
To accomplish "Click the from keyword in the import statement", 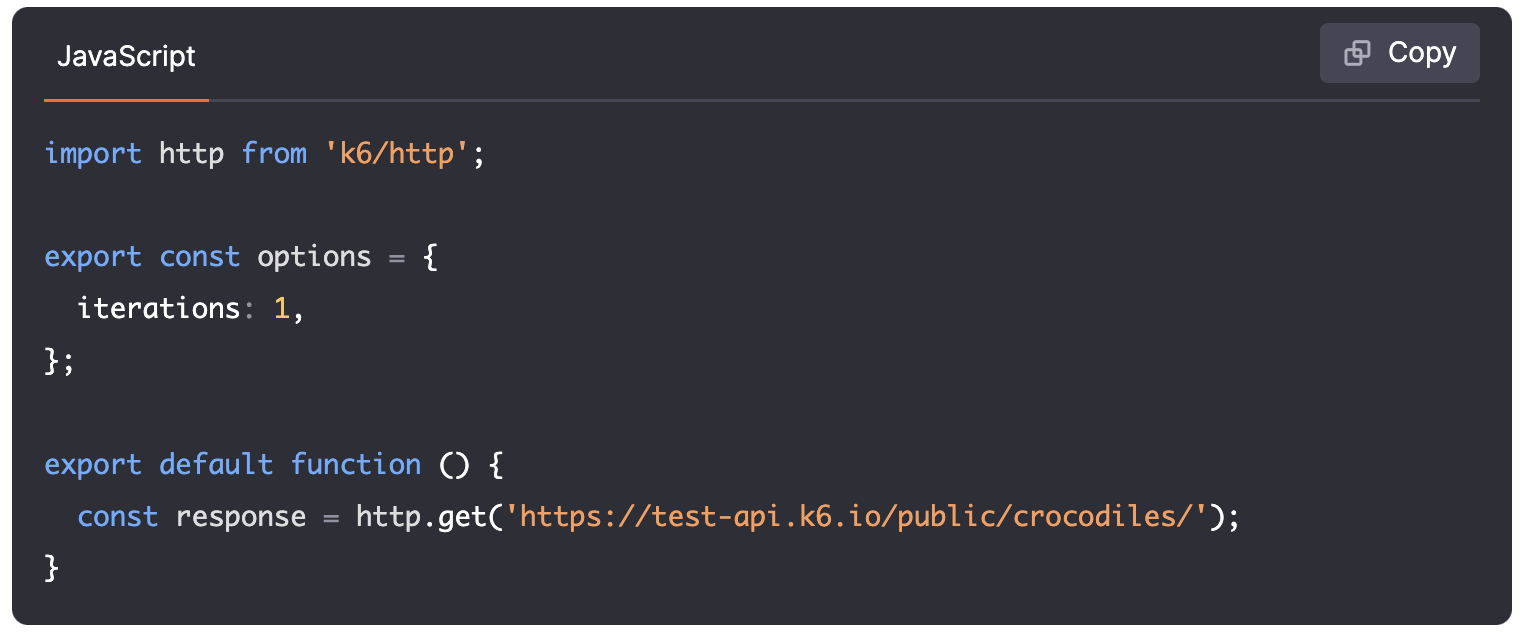I will [x=274, y=153].
